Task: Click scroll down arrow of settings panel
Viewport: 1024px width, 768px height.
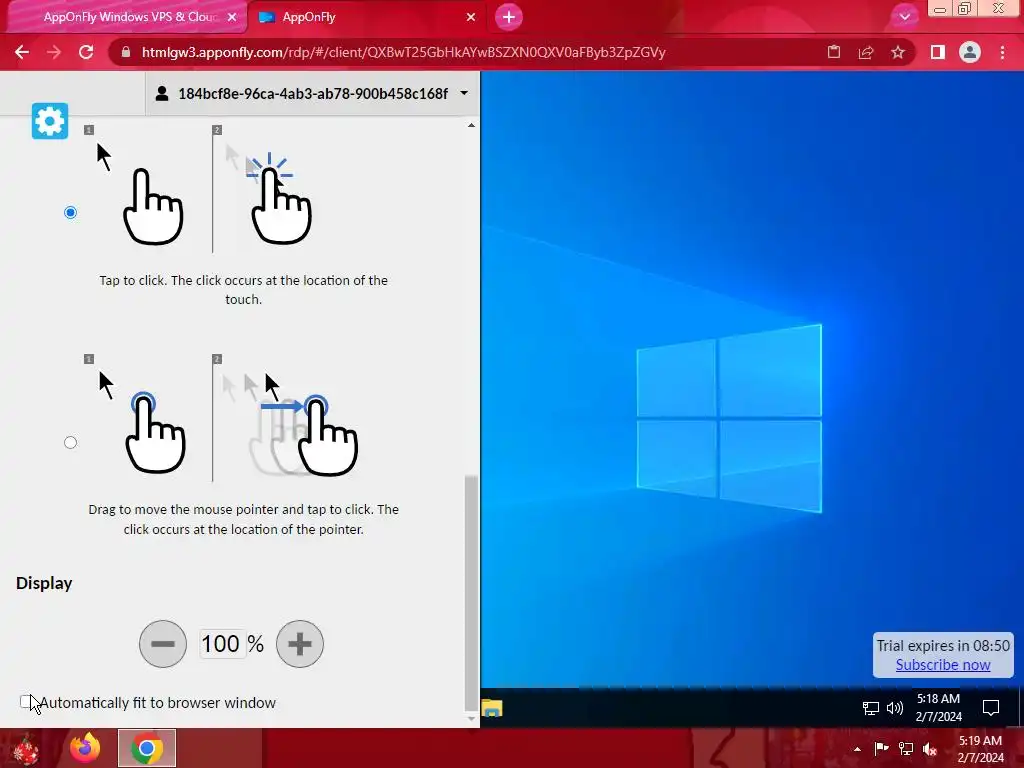Action: click(x=472, y=718)
